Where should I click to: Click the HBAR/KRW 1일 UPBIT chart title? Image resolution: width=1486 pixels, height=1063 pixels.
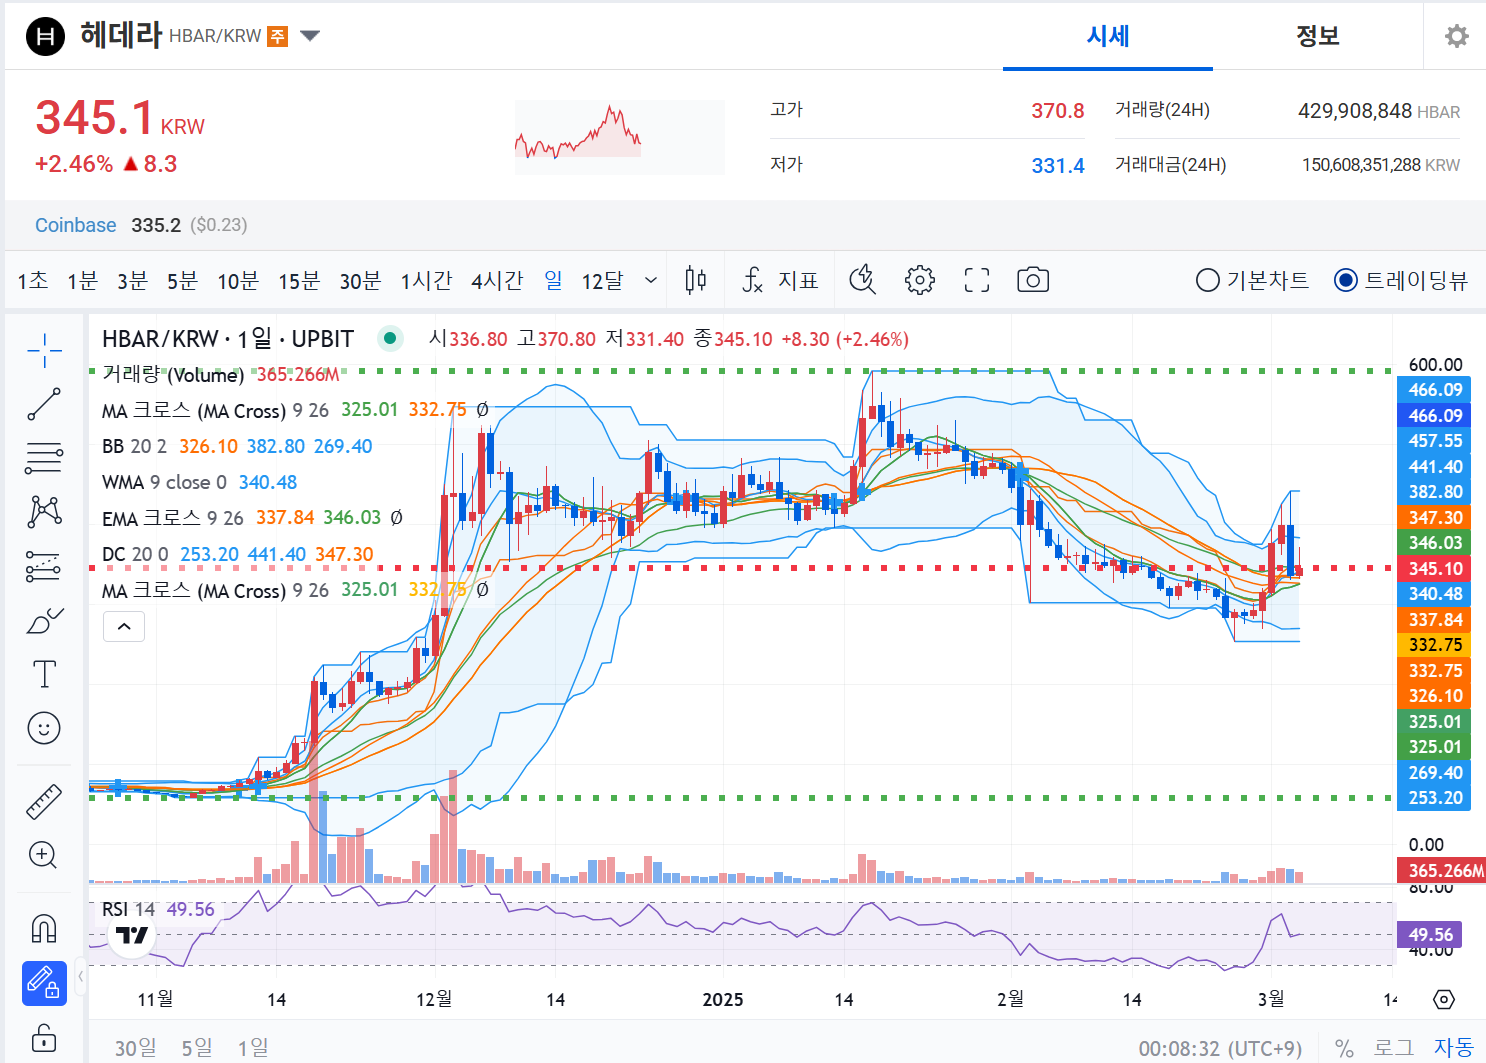228,339
